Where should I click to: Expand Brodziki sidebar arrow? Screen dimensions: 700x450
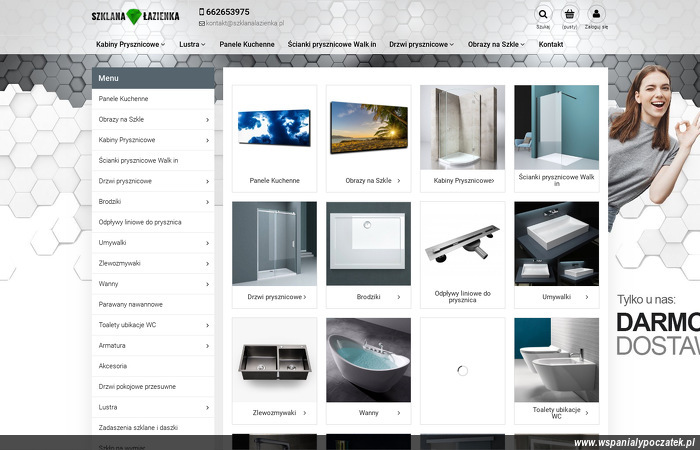tap(207, 202)
